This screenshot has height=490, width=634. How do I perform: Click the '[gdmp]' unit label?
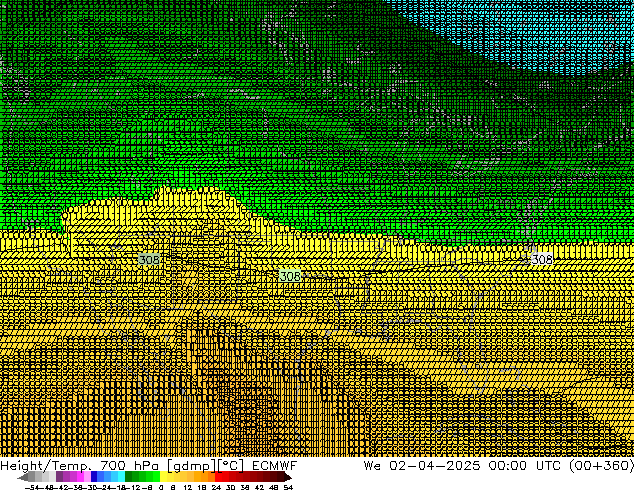click(191, 466)
